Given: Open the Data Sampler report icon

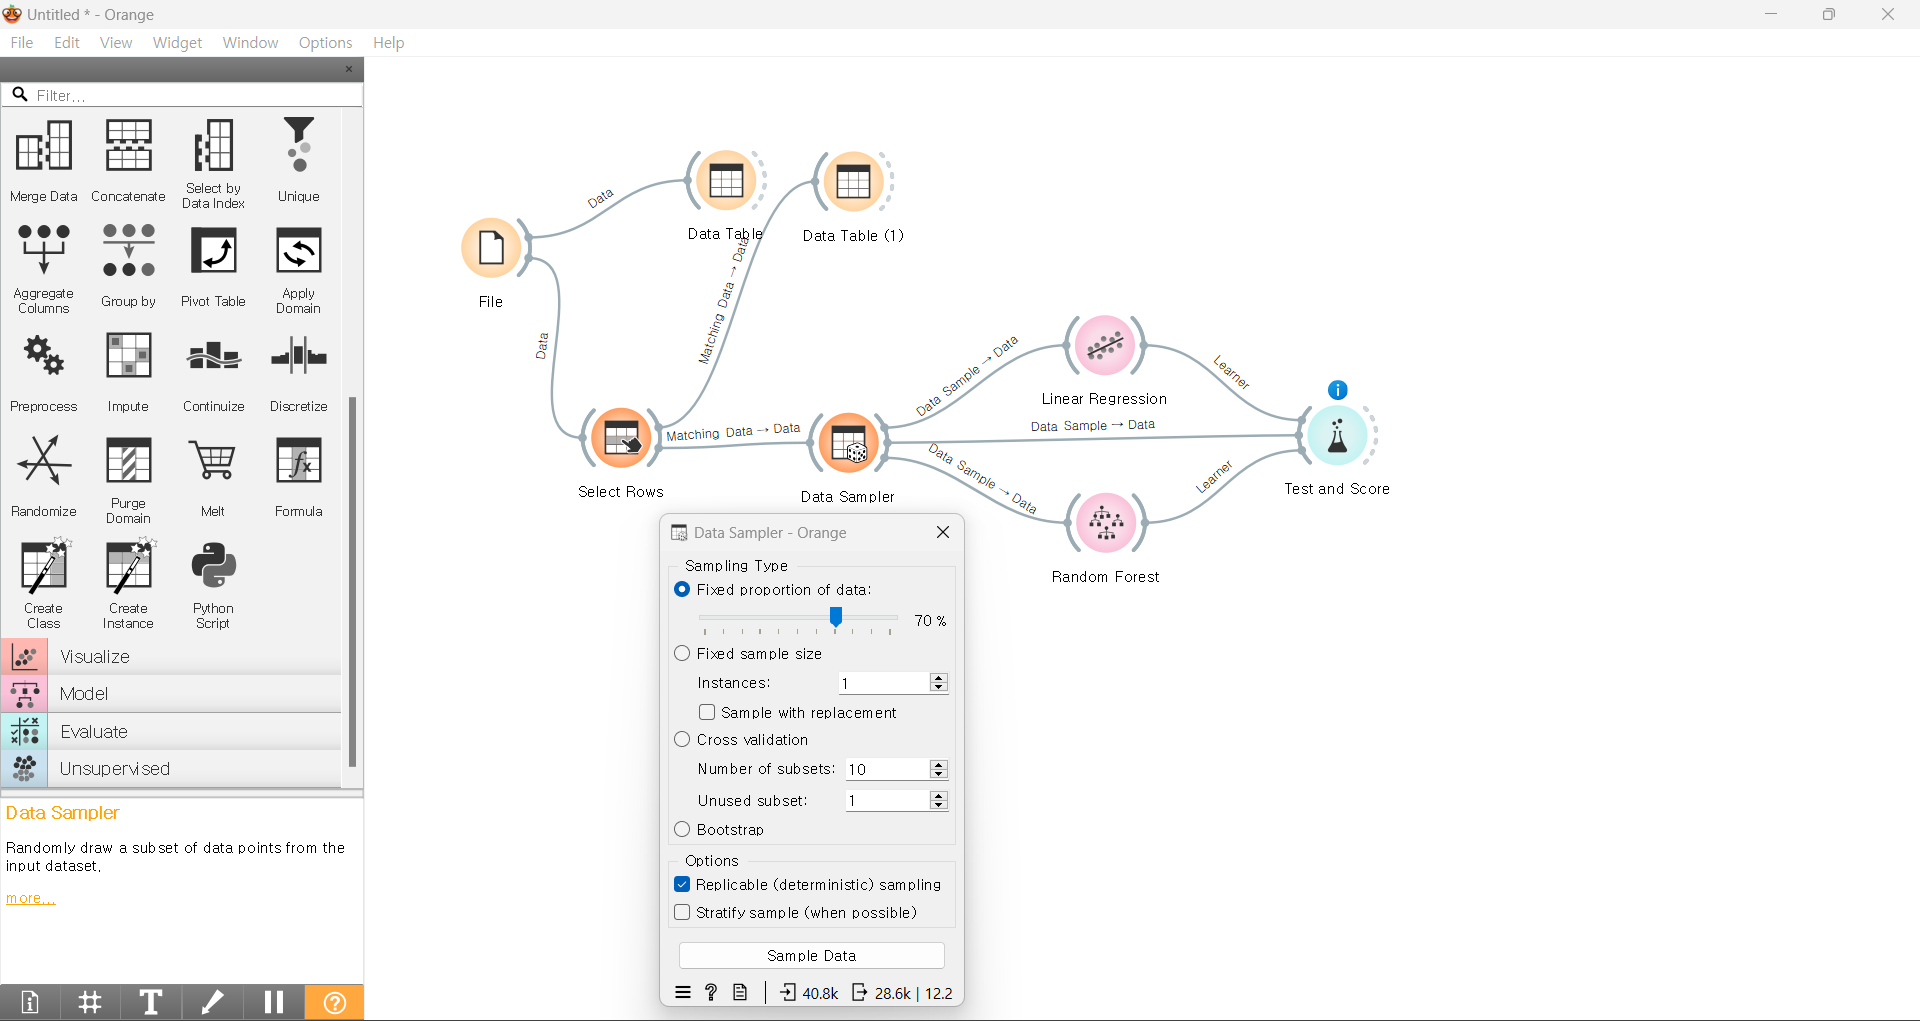Looking at the screenshot, I should click(x=740, y=993).
